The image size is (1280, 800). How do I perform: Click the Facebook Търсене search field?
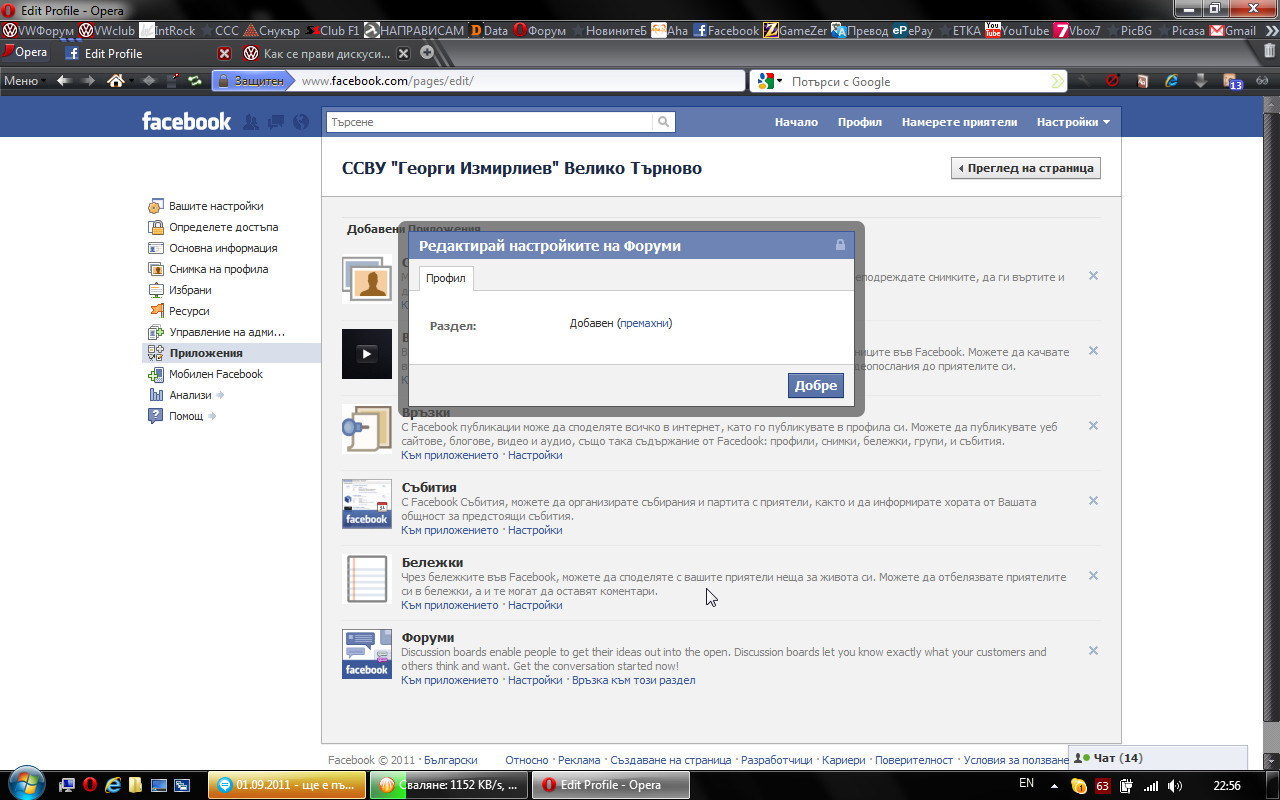tap(490, 122)
